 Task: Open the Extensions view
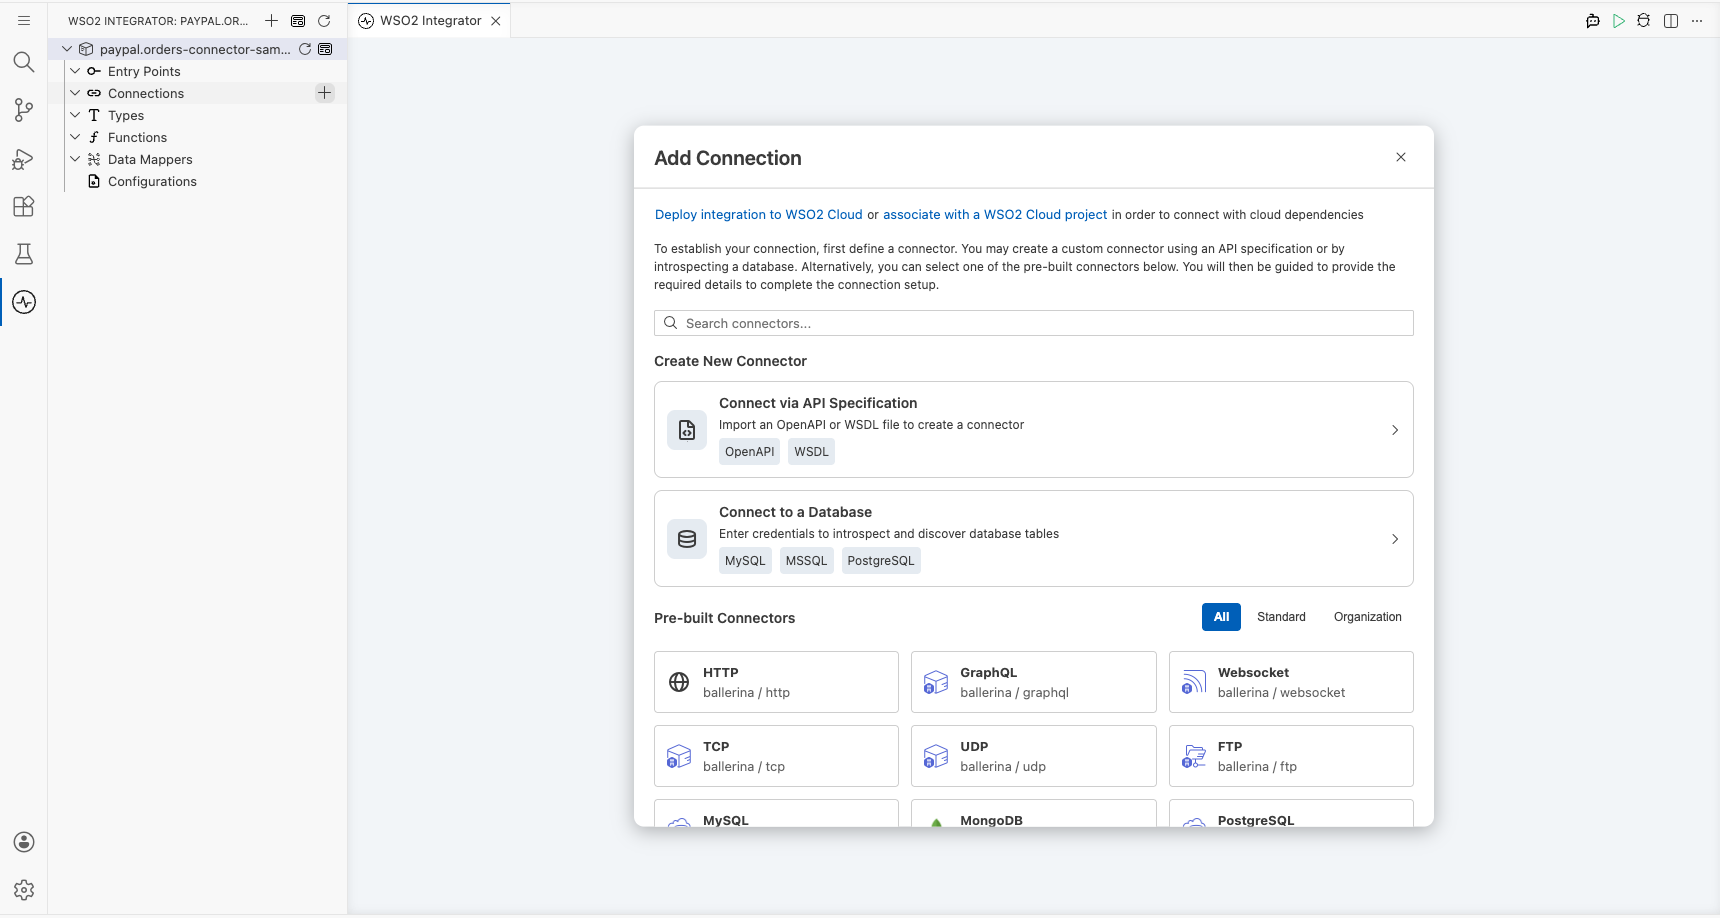24,206
